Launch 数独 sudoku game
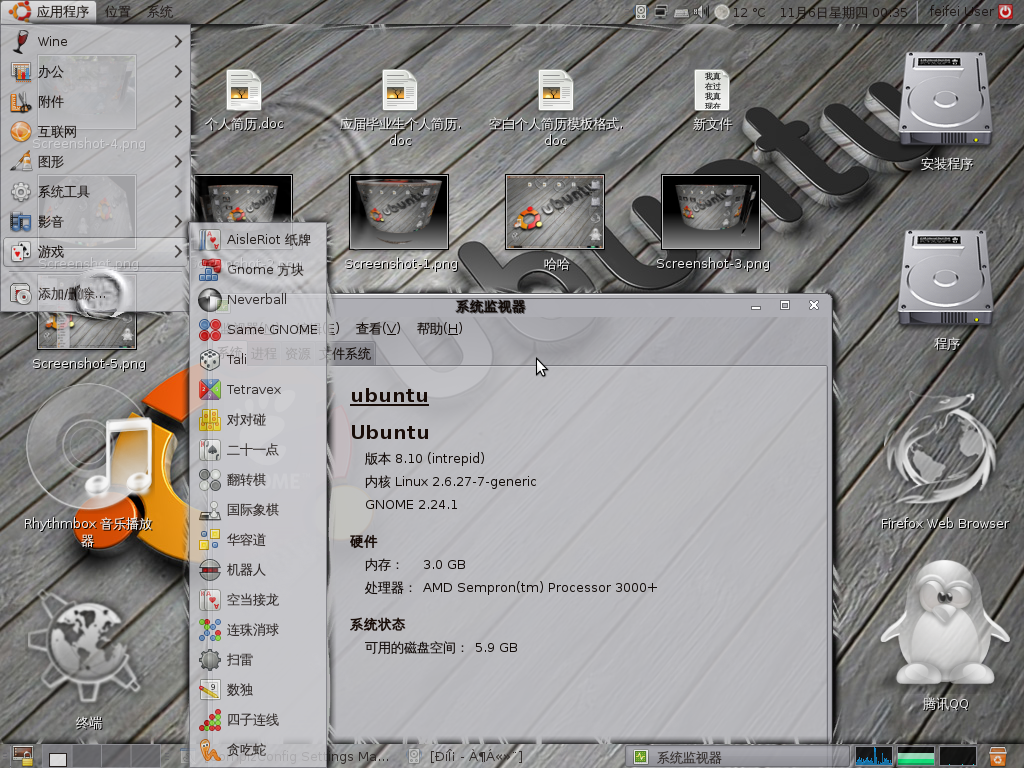The image size is (1024, 768). 257,690
